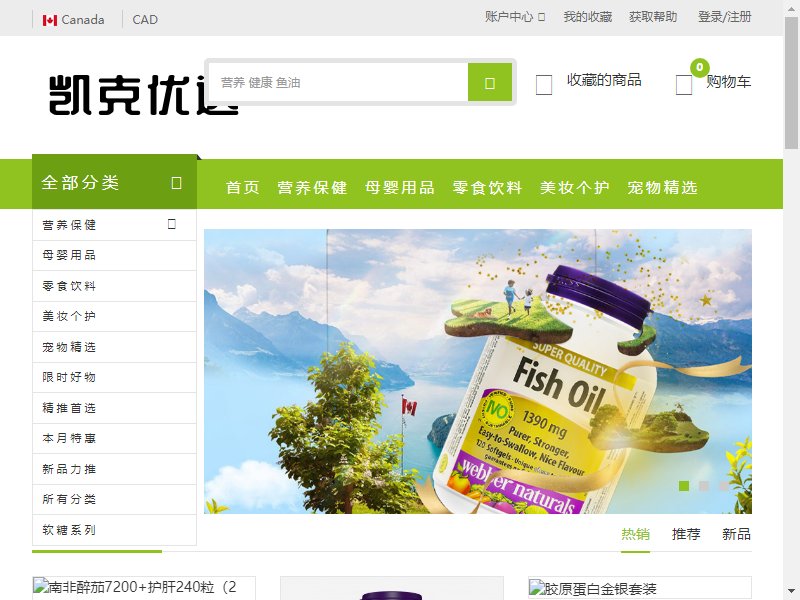The width and height of the screenshot is (800, 600).
Task: Collapse the 全部分类 category menu
Action: [114, 182]
